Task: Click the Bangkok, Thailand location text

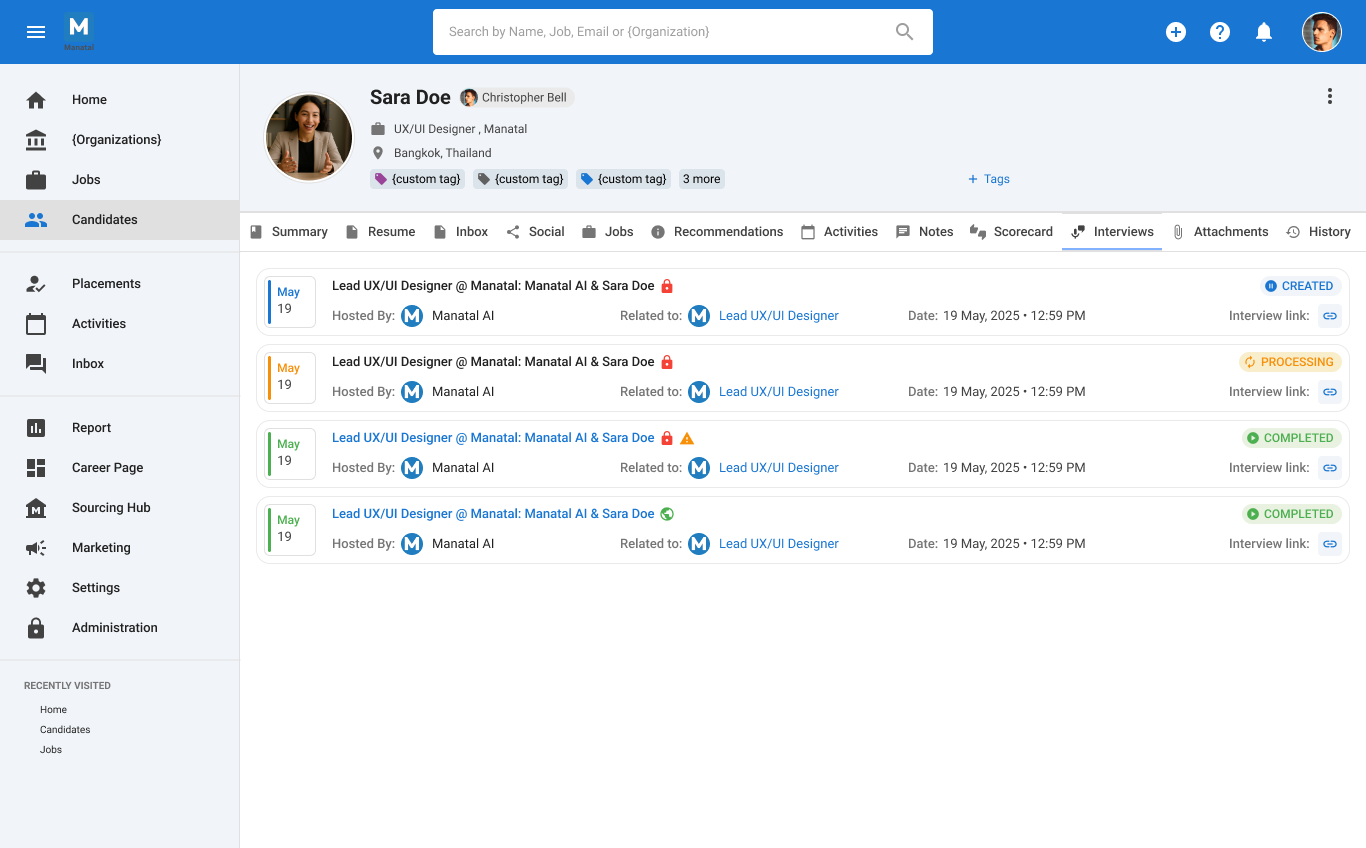Action: [x=443, y=153]
